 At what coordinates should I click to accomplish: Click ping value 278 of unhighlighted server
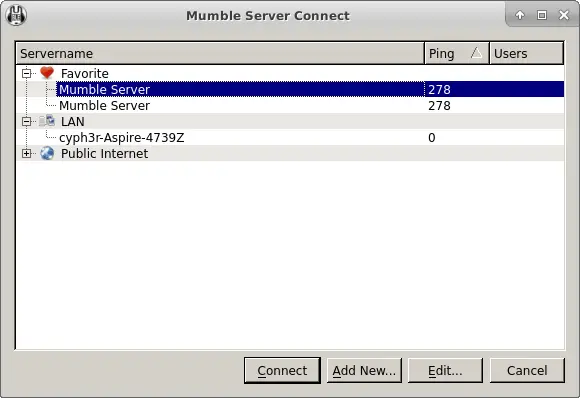tap(439, 106)
